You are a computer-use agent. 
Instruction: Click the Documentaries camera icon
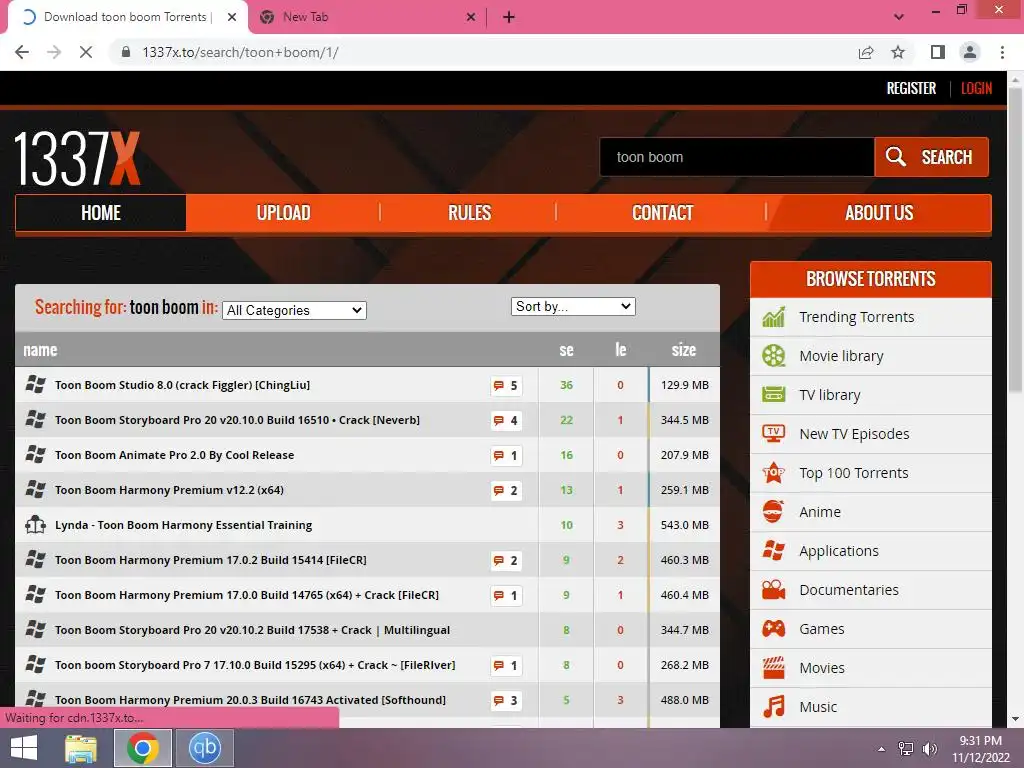point(773,590)
